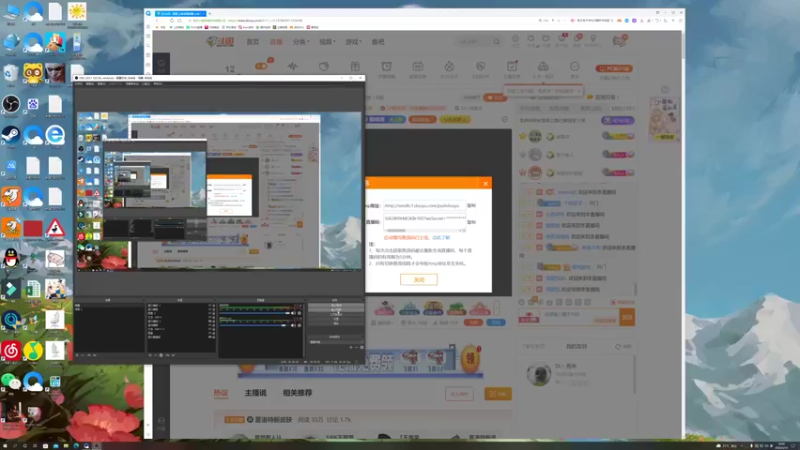This screenshot has width=800, height=450.
Task: Click the more ellipsis icon in streamer toolbar
Action: point(574,66)
